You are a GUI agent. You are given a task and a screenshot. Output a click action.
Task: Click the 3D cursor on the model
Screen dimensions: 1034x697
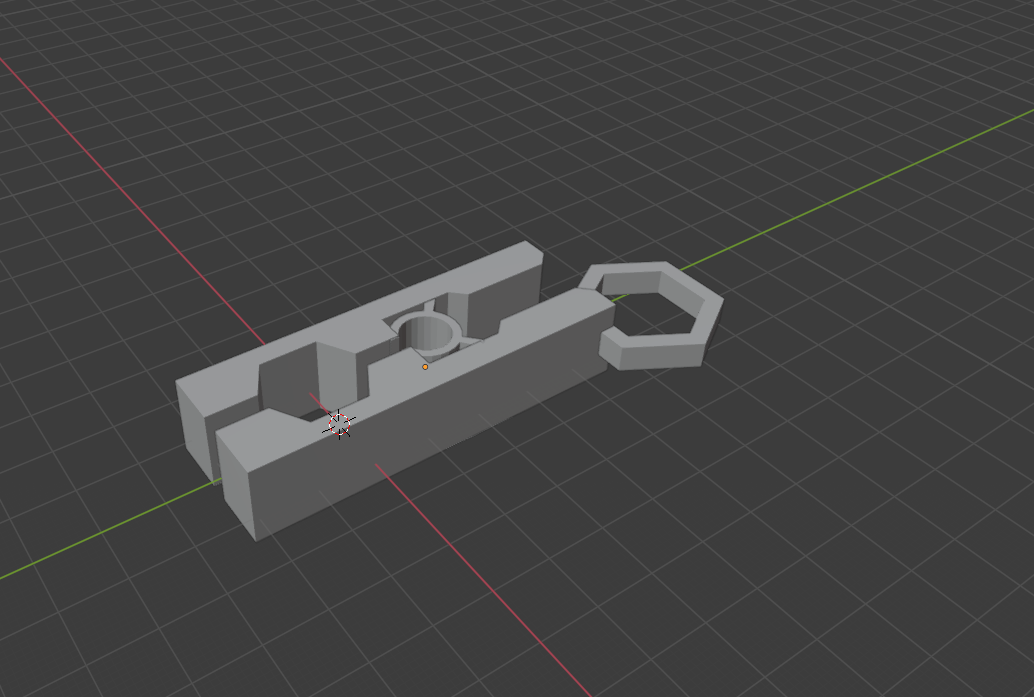click(338, 424)
